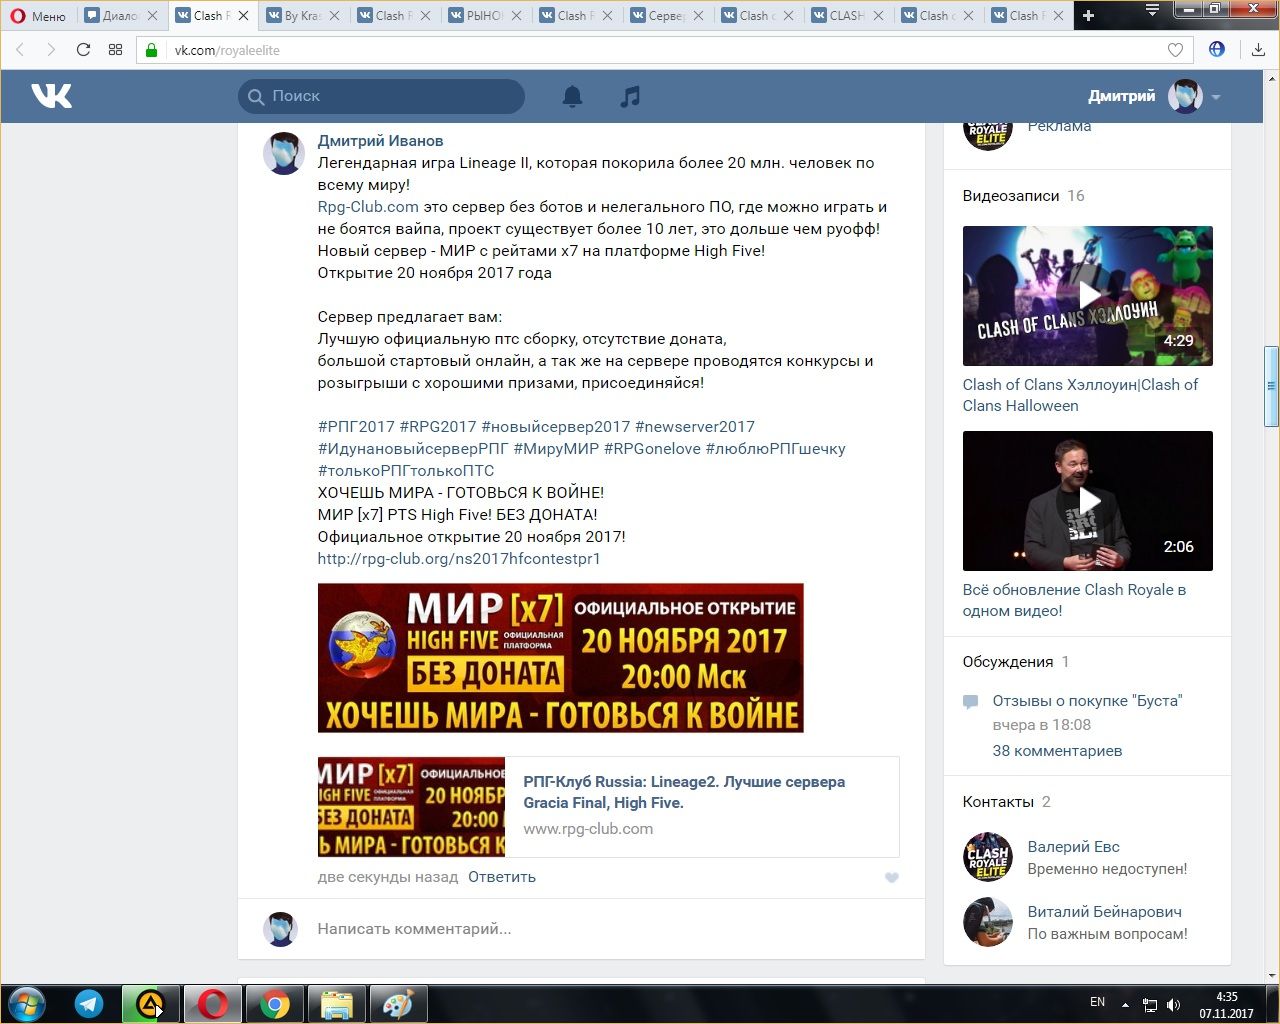Open the VK music note icon

pyautogui.click(x=630, y=96)
